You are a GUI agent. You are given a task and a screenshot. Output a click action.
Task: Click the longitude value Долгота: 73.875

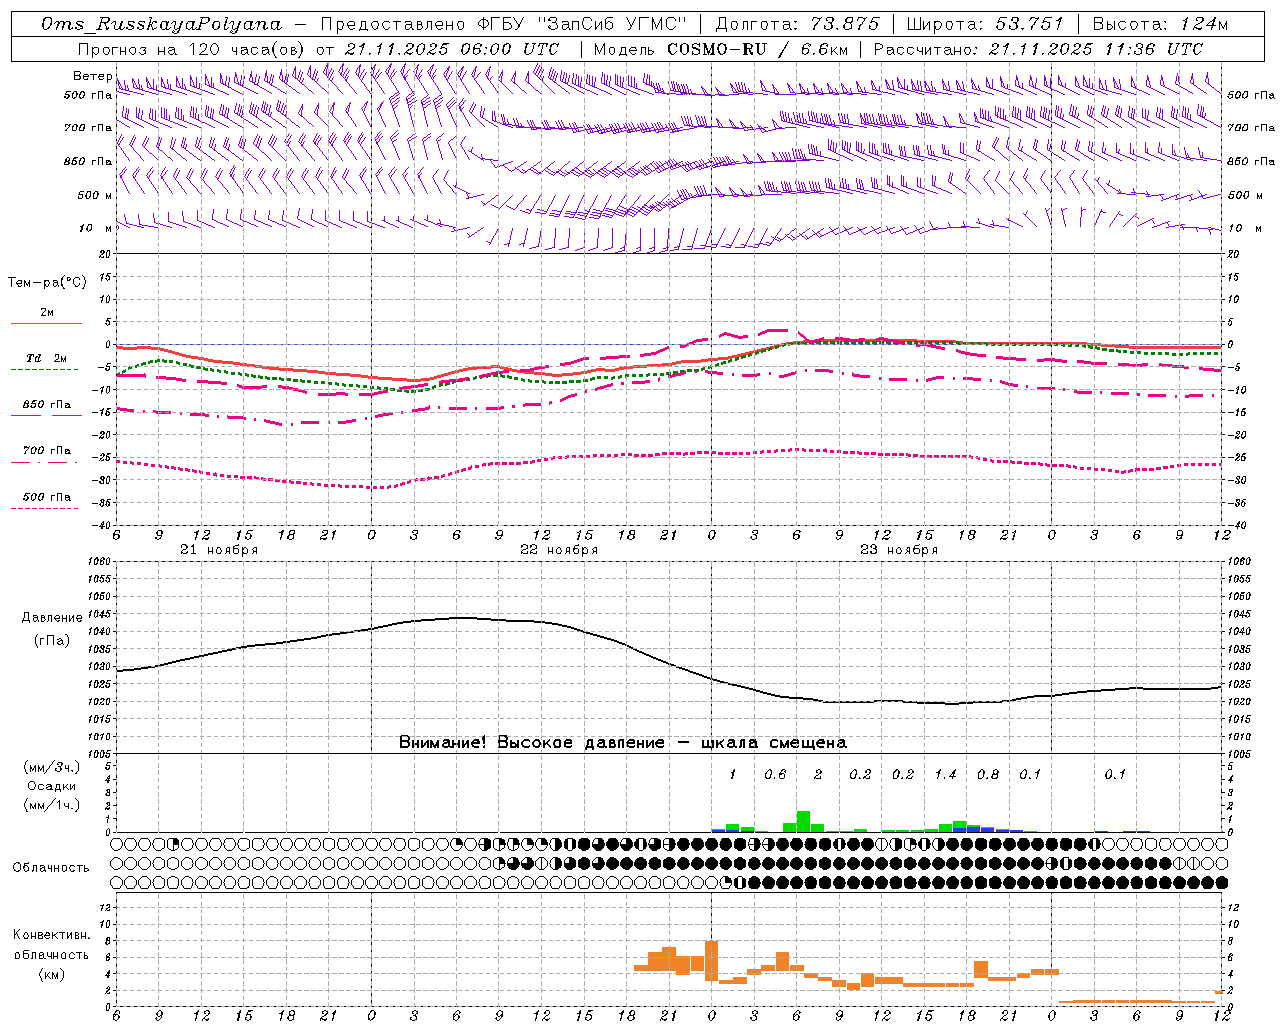click(x=797, y=24)
